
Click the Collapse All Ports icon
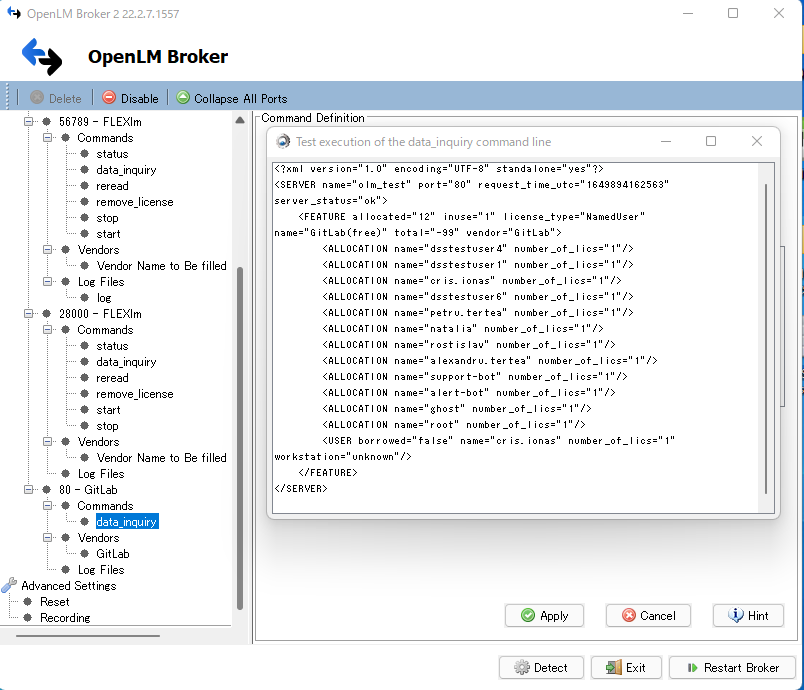pos(183,98)
